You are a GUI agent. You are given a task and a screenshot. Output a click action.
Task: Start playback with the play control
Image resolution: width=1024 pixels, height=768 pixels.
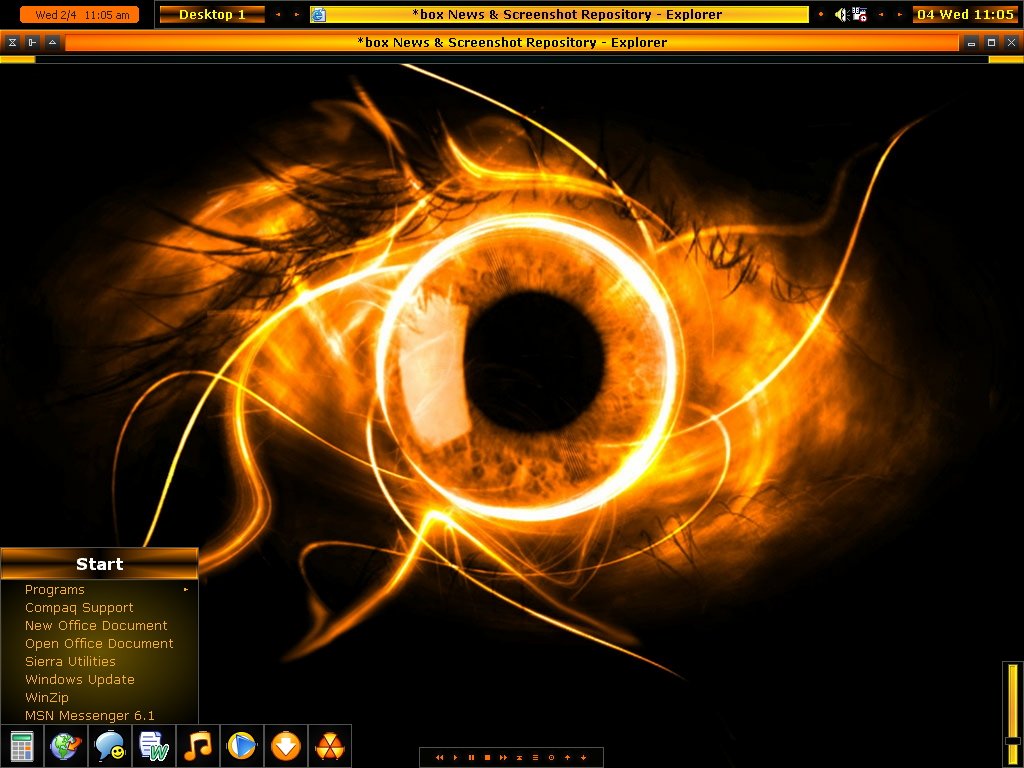[x=455, y=758]
